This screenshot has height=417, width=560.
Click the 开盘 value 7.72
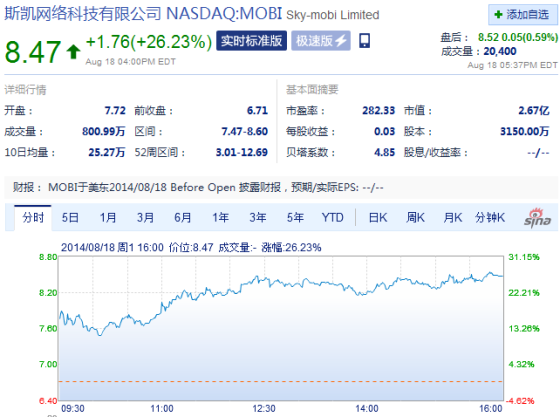(115, 111)
